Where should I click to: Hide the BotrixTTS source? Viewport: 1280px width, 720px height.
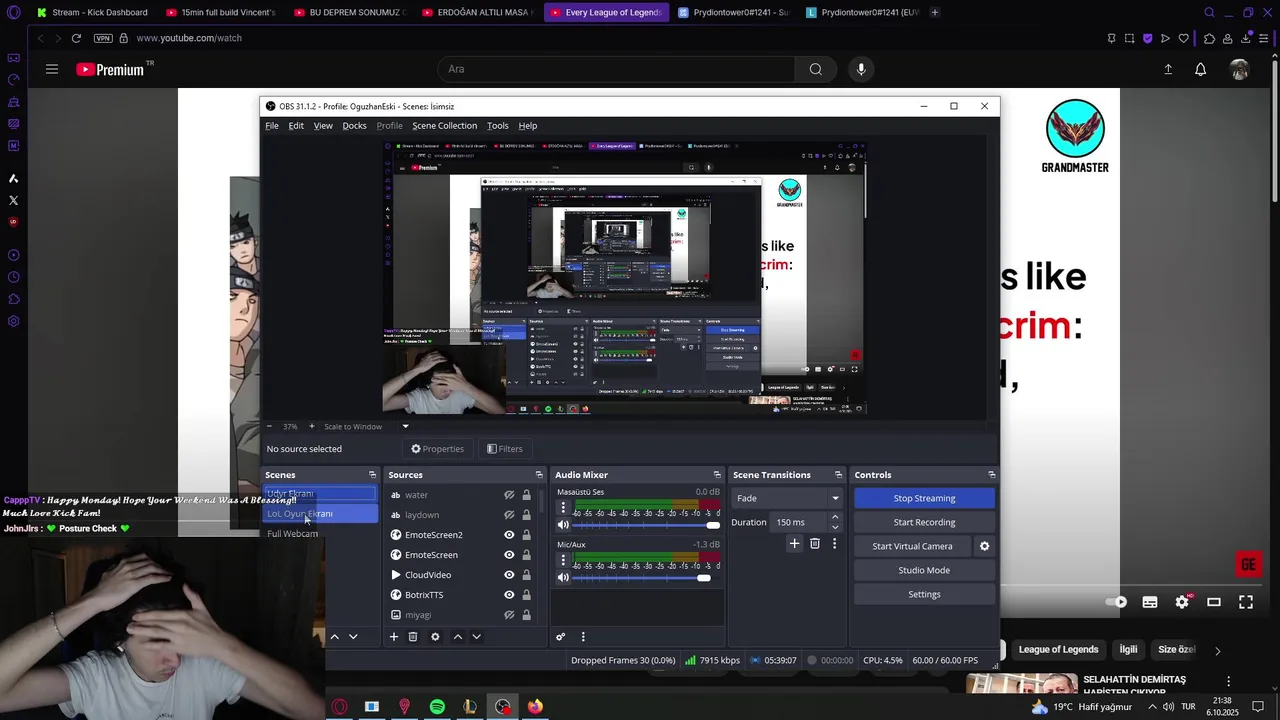(509, 595)
